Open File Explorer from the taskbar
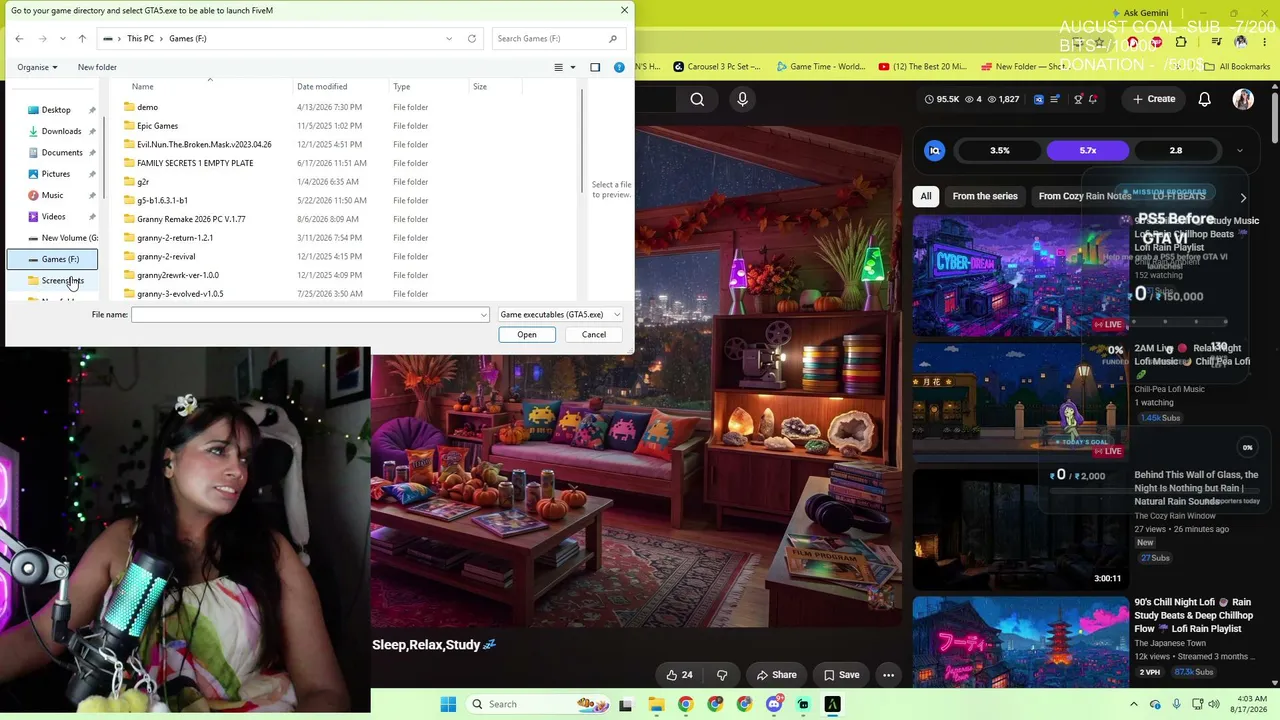The height and width of the screenshot is (720, 1280). (656, 704)
